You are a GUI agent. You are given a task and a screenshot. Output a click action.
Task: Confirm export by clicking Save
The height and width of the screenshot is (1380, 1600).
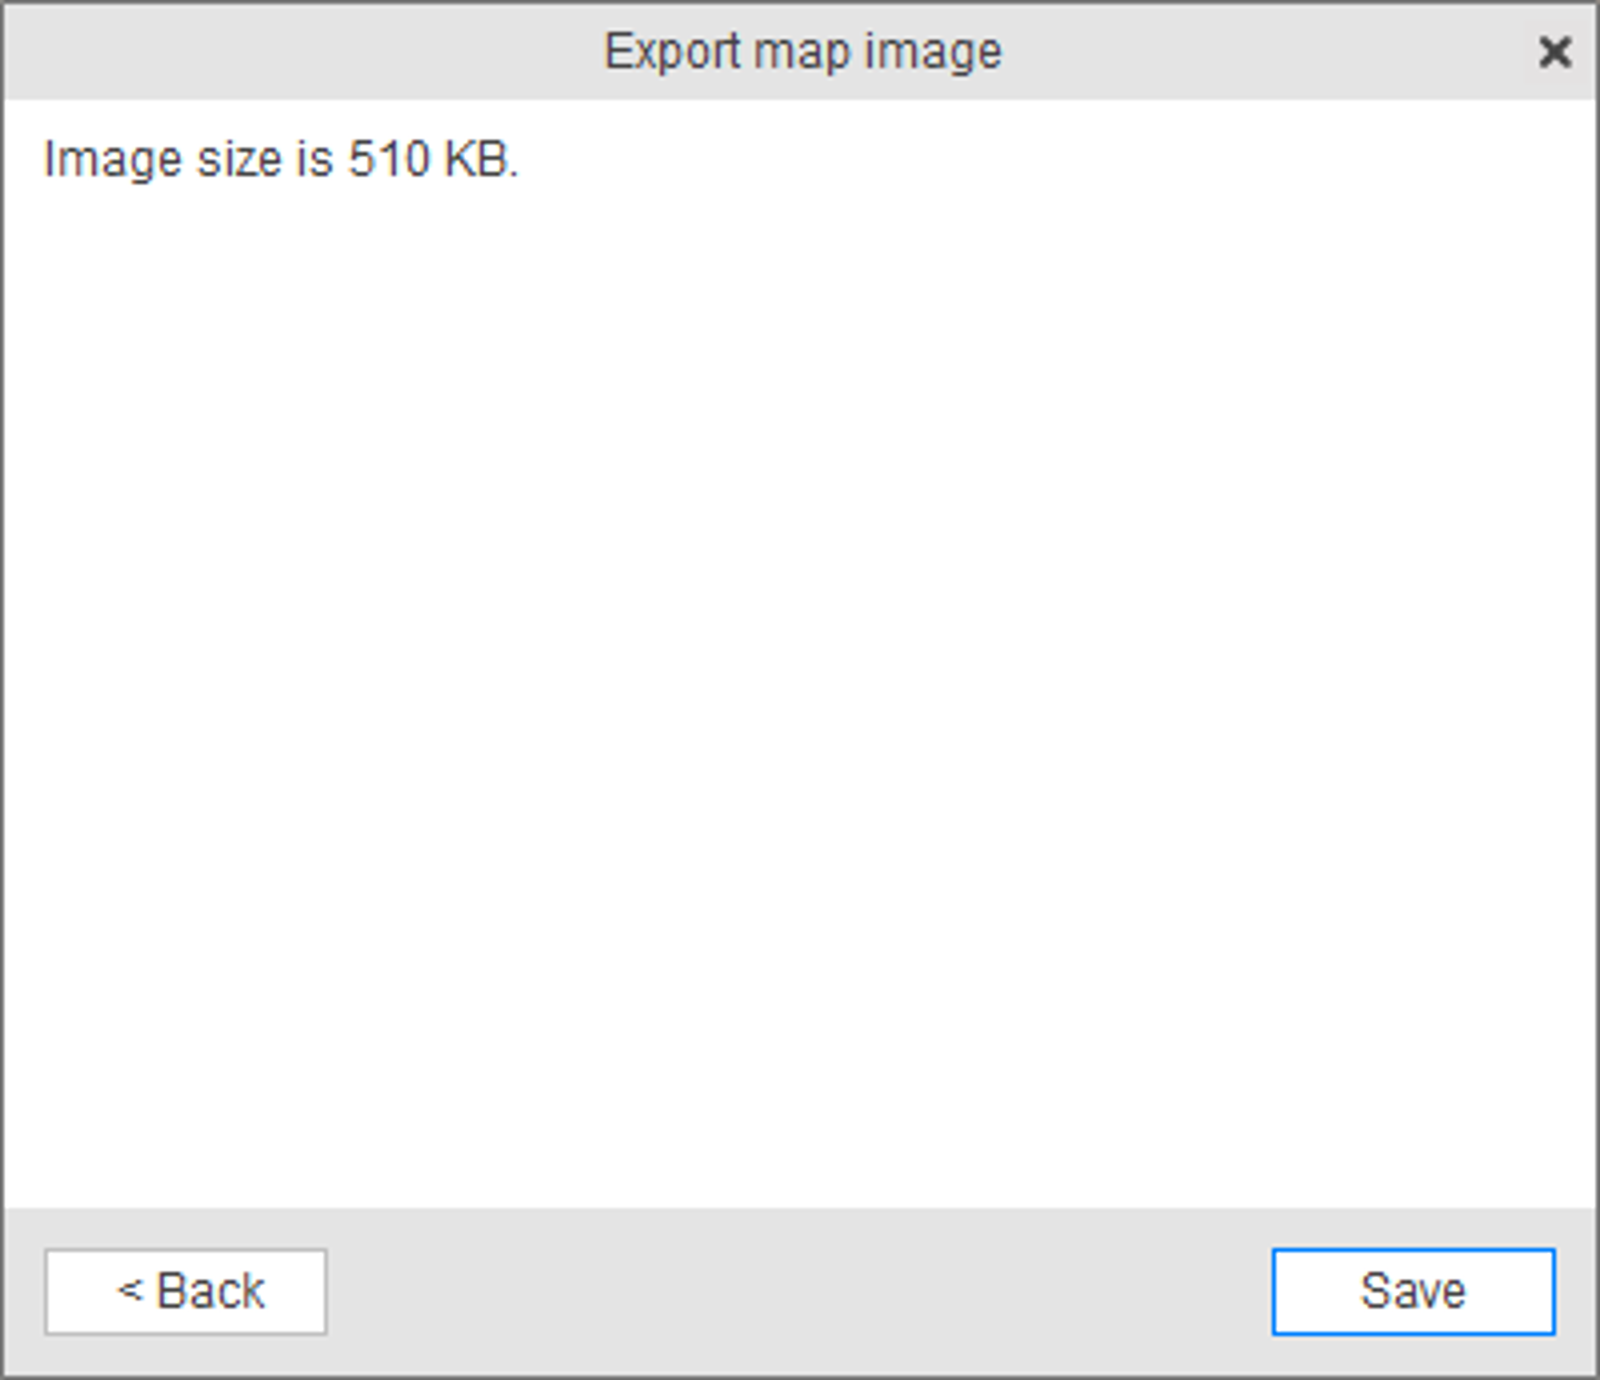click(x=1413, y=1291)
